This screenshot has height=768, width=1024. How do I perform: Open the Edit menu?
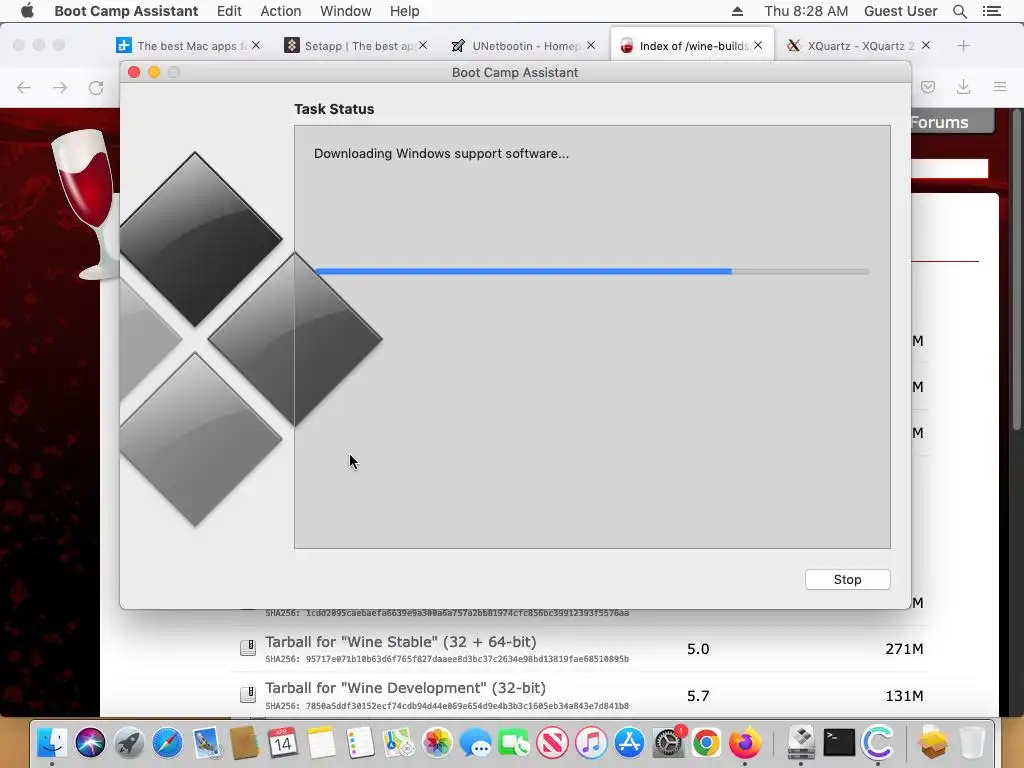(229, 11)
